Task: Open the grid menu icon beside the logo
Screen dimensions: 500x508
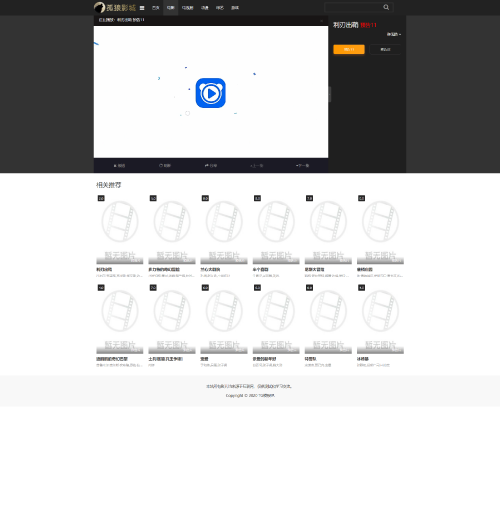Action: [142, 8]
